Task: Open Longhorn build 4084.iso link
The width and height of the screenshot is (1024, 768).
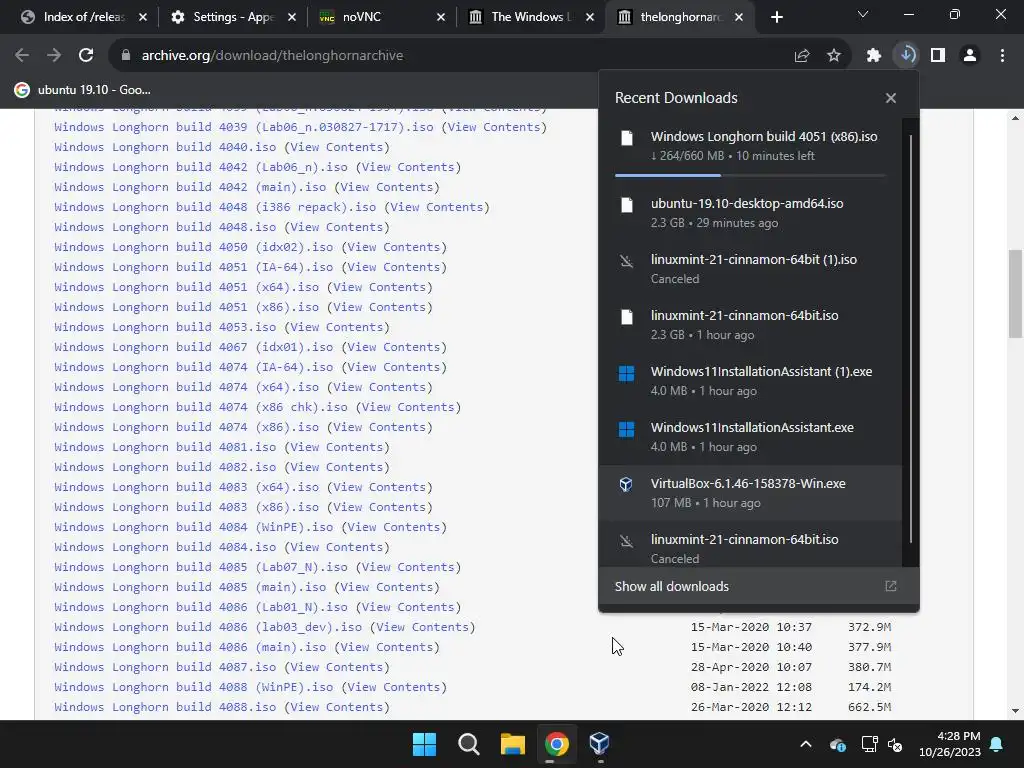Action: pos(165,547)
